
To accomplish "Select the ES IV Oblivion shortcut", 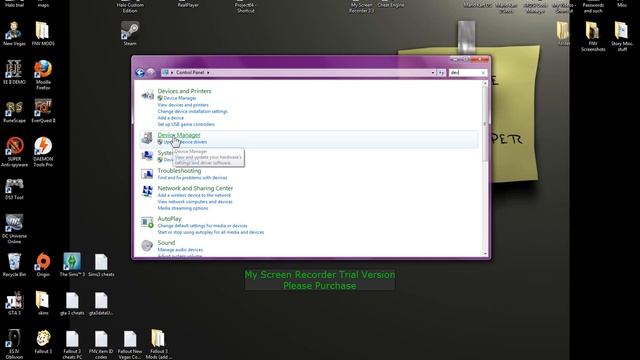I will point(14,344).
